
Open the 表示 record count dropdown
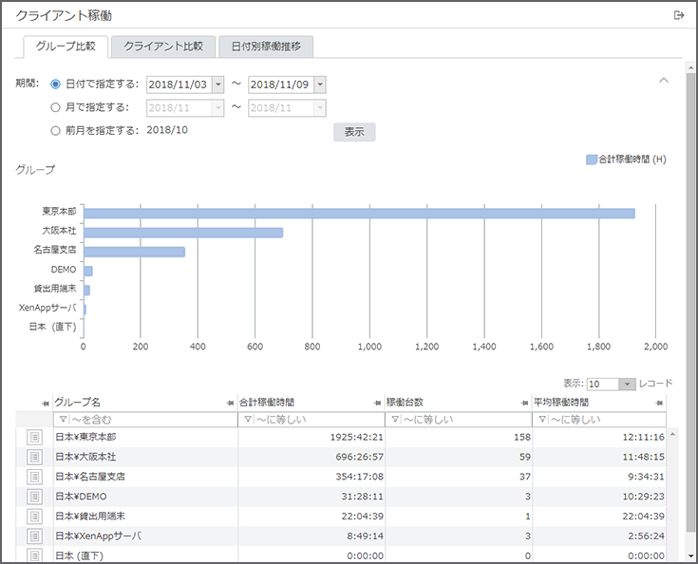click(x=627, y=384)
